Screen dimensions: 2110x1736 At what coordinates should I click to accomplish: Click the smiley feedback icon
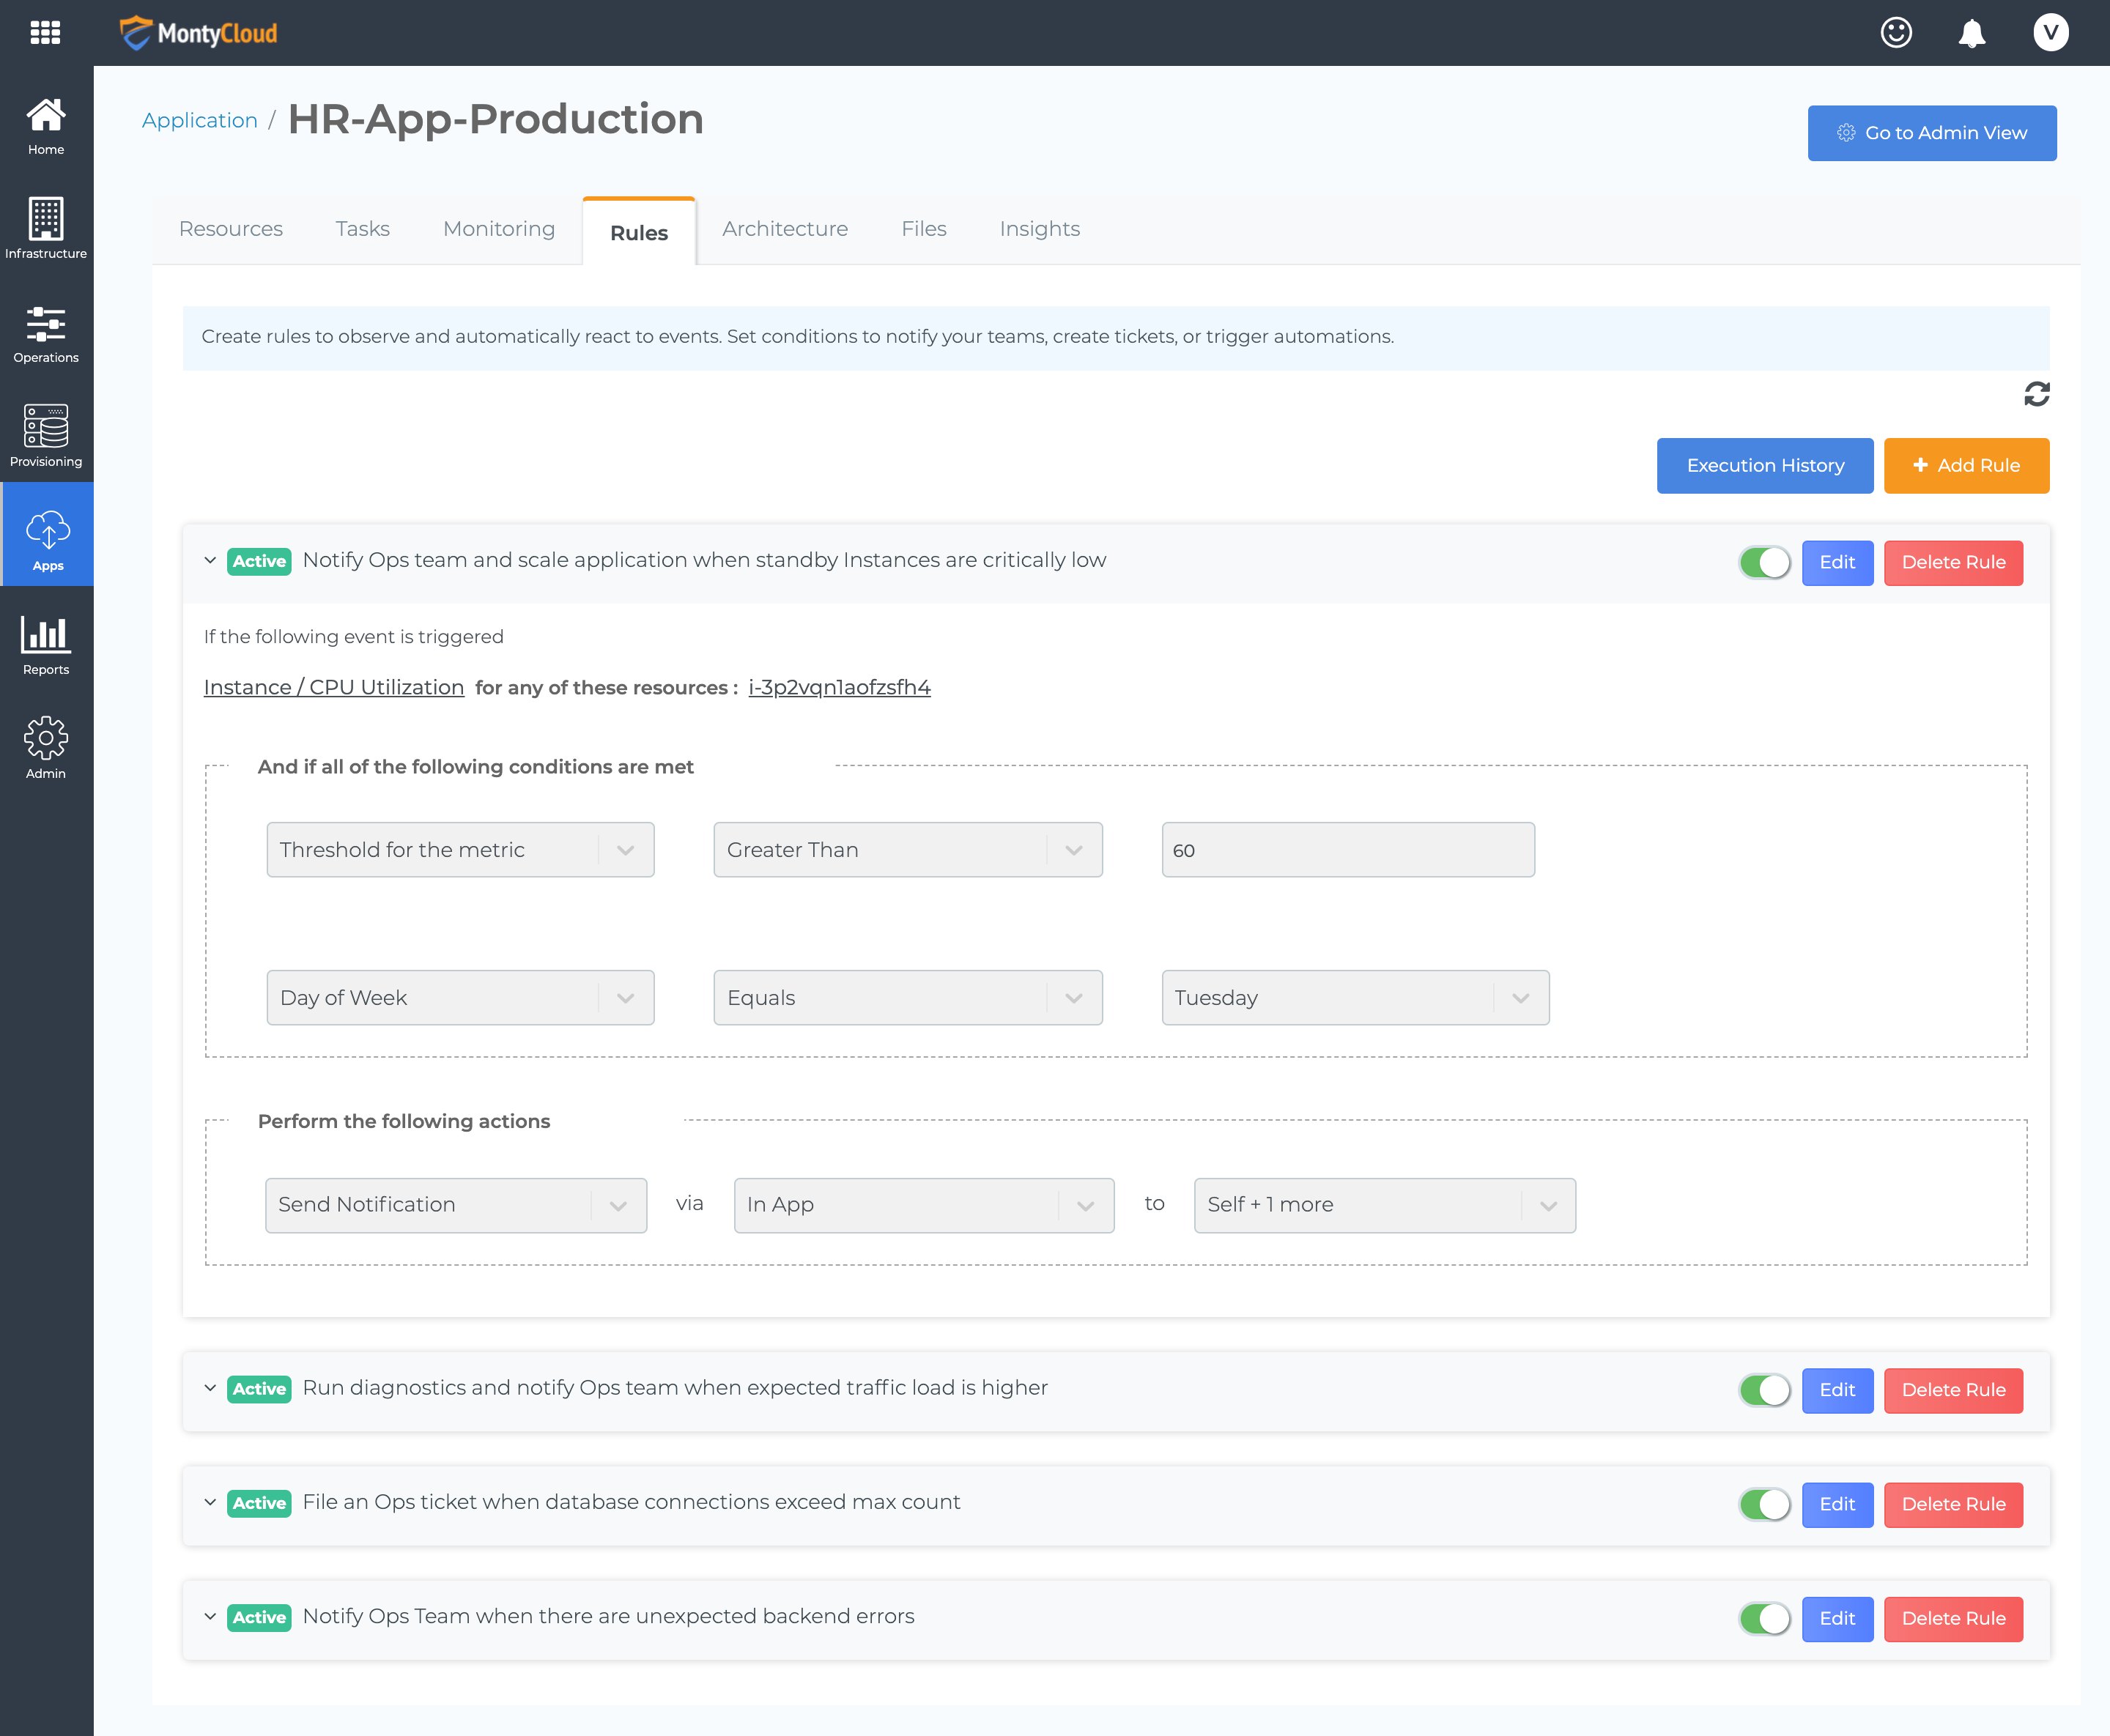(x=1896, y=33)
